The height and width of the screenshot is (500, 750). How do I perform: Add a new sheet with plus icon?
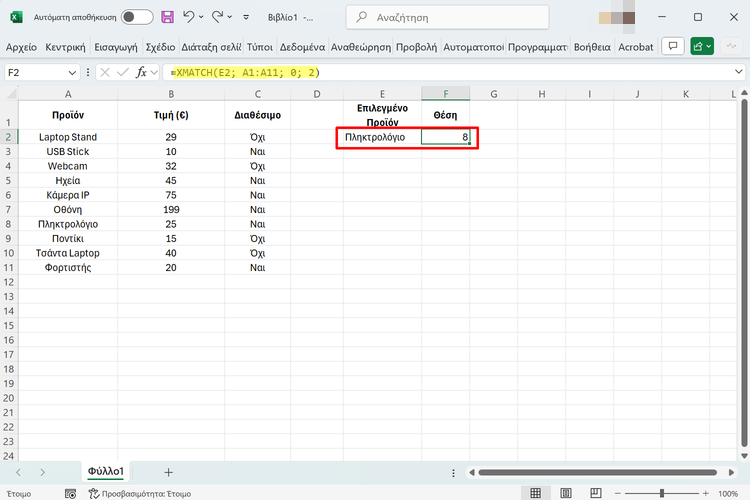tap(168, 471)
